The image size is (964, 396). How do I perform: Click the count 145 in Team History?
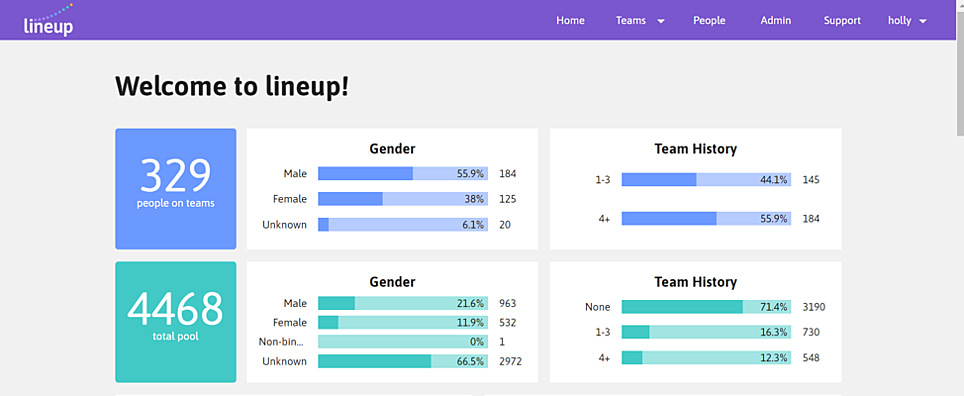(811, 180)
